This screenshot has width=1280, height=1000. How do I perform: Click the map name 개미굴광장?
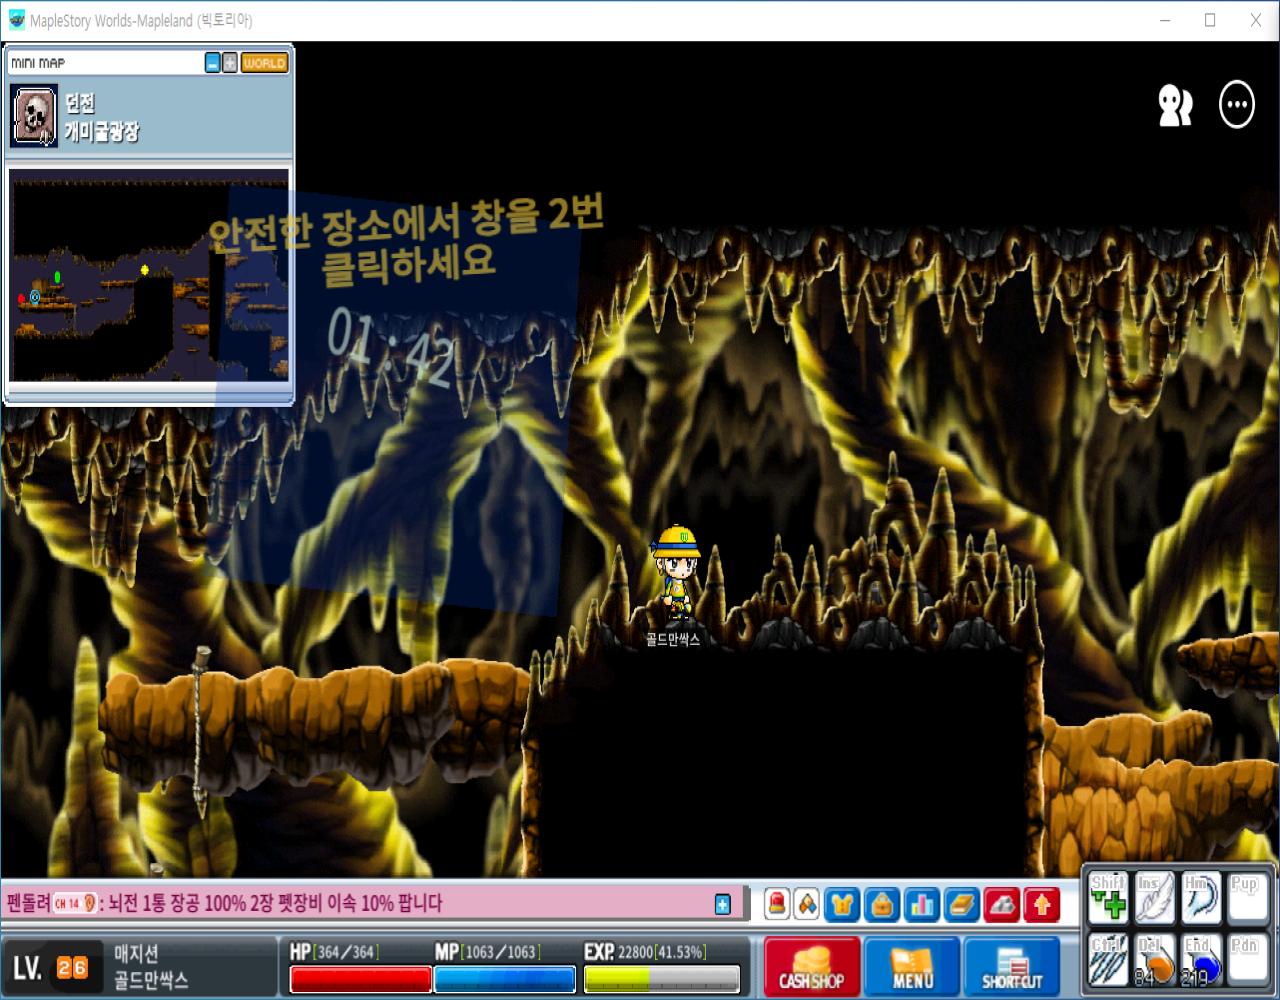coord(102,131)
